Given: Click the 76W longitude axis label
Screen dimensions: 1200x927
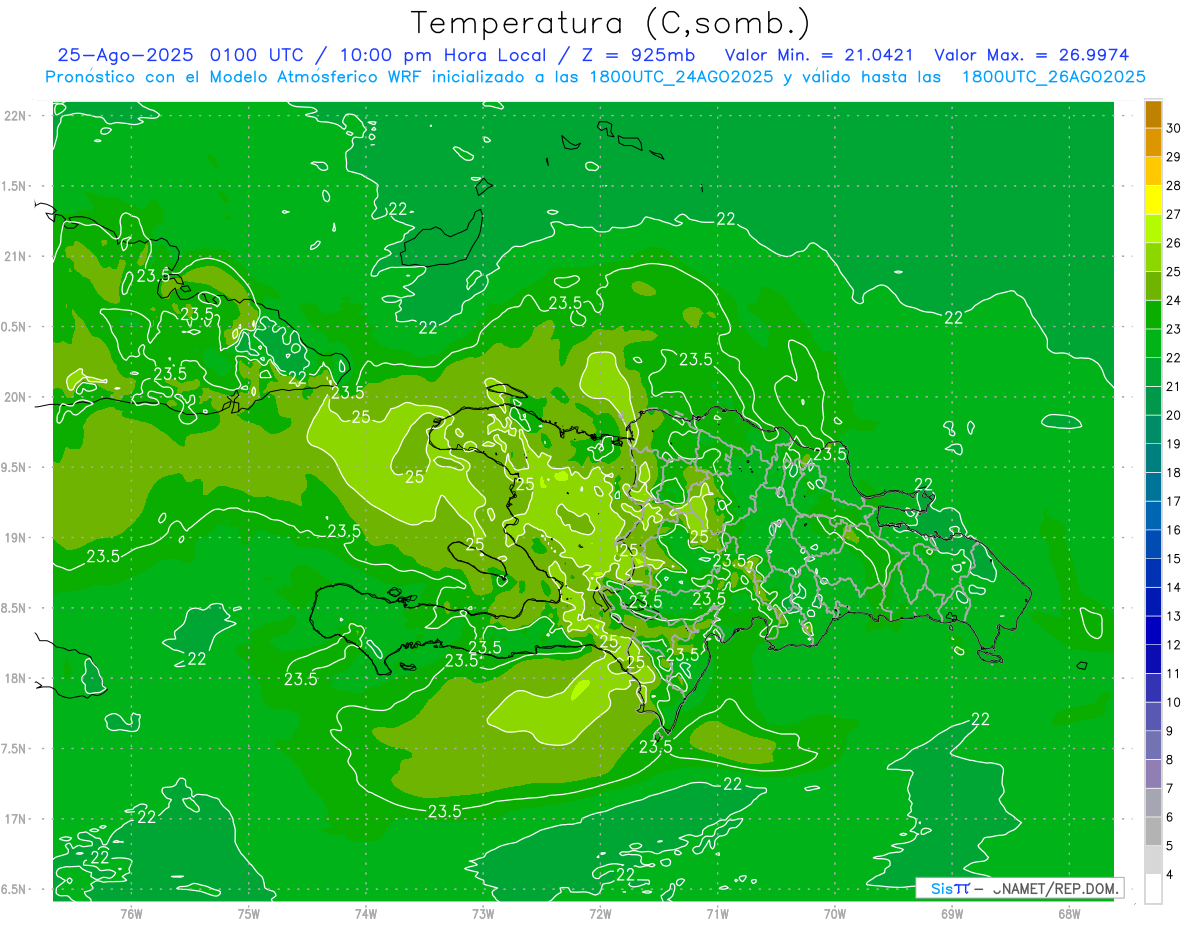Looking at the screenshot, I should coord(131,913).
